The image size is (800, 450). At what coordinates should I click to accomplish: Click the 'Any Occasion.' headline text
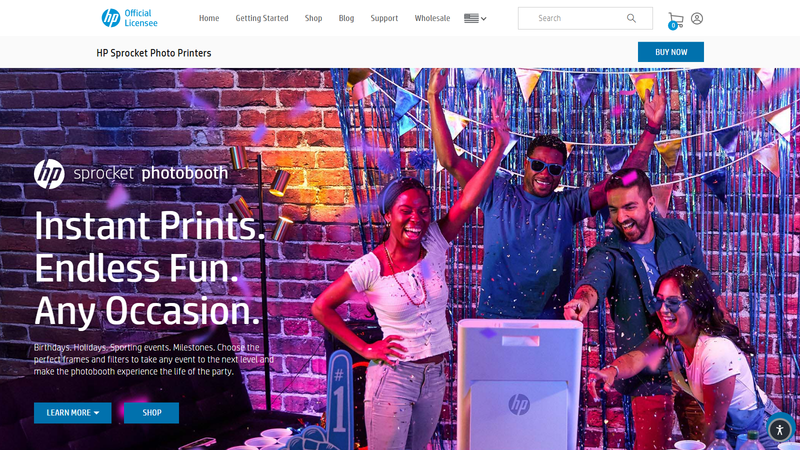tap(147, 311)
